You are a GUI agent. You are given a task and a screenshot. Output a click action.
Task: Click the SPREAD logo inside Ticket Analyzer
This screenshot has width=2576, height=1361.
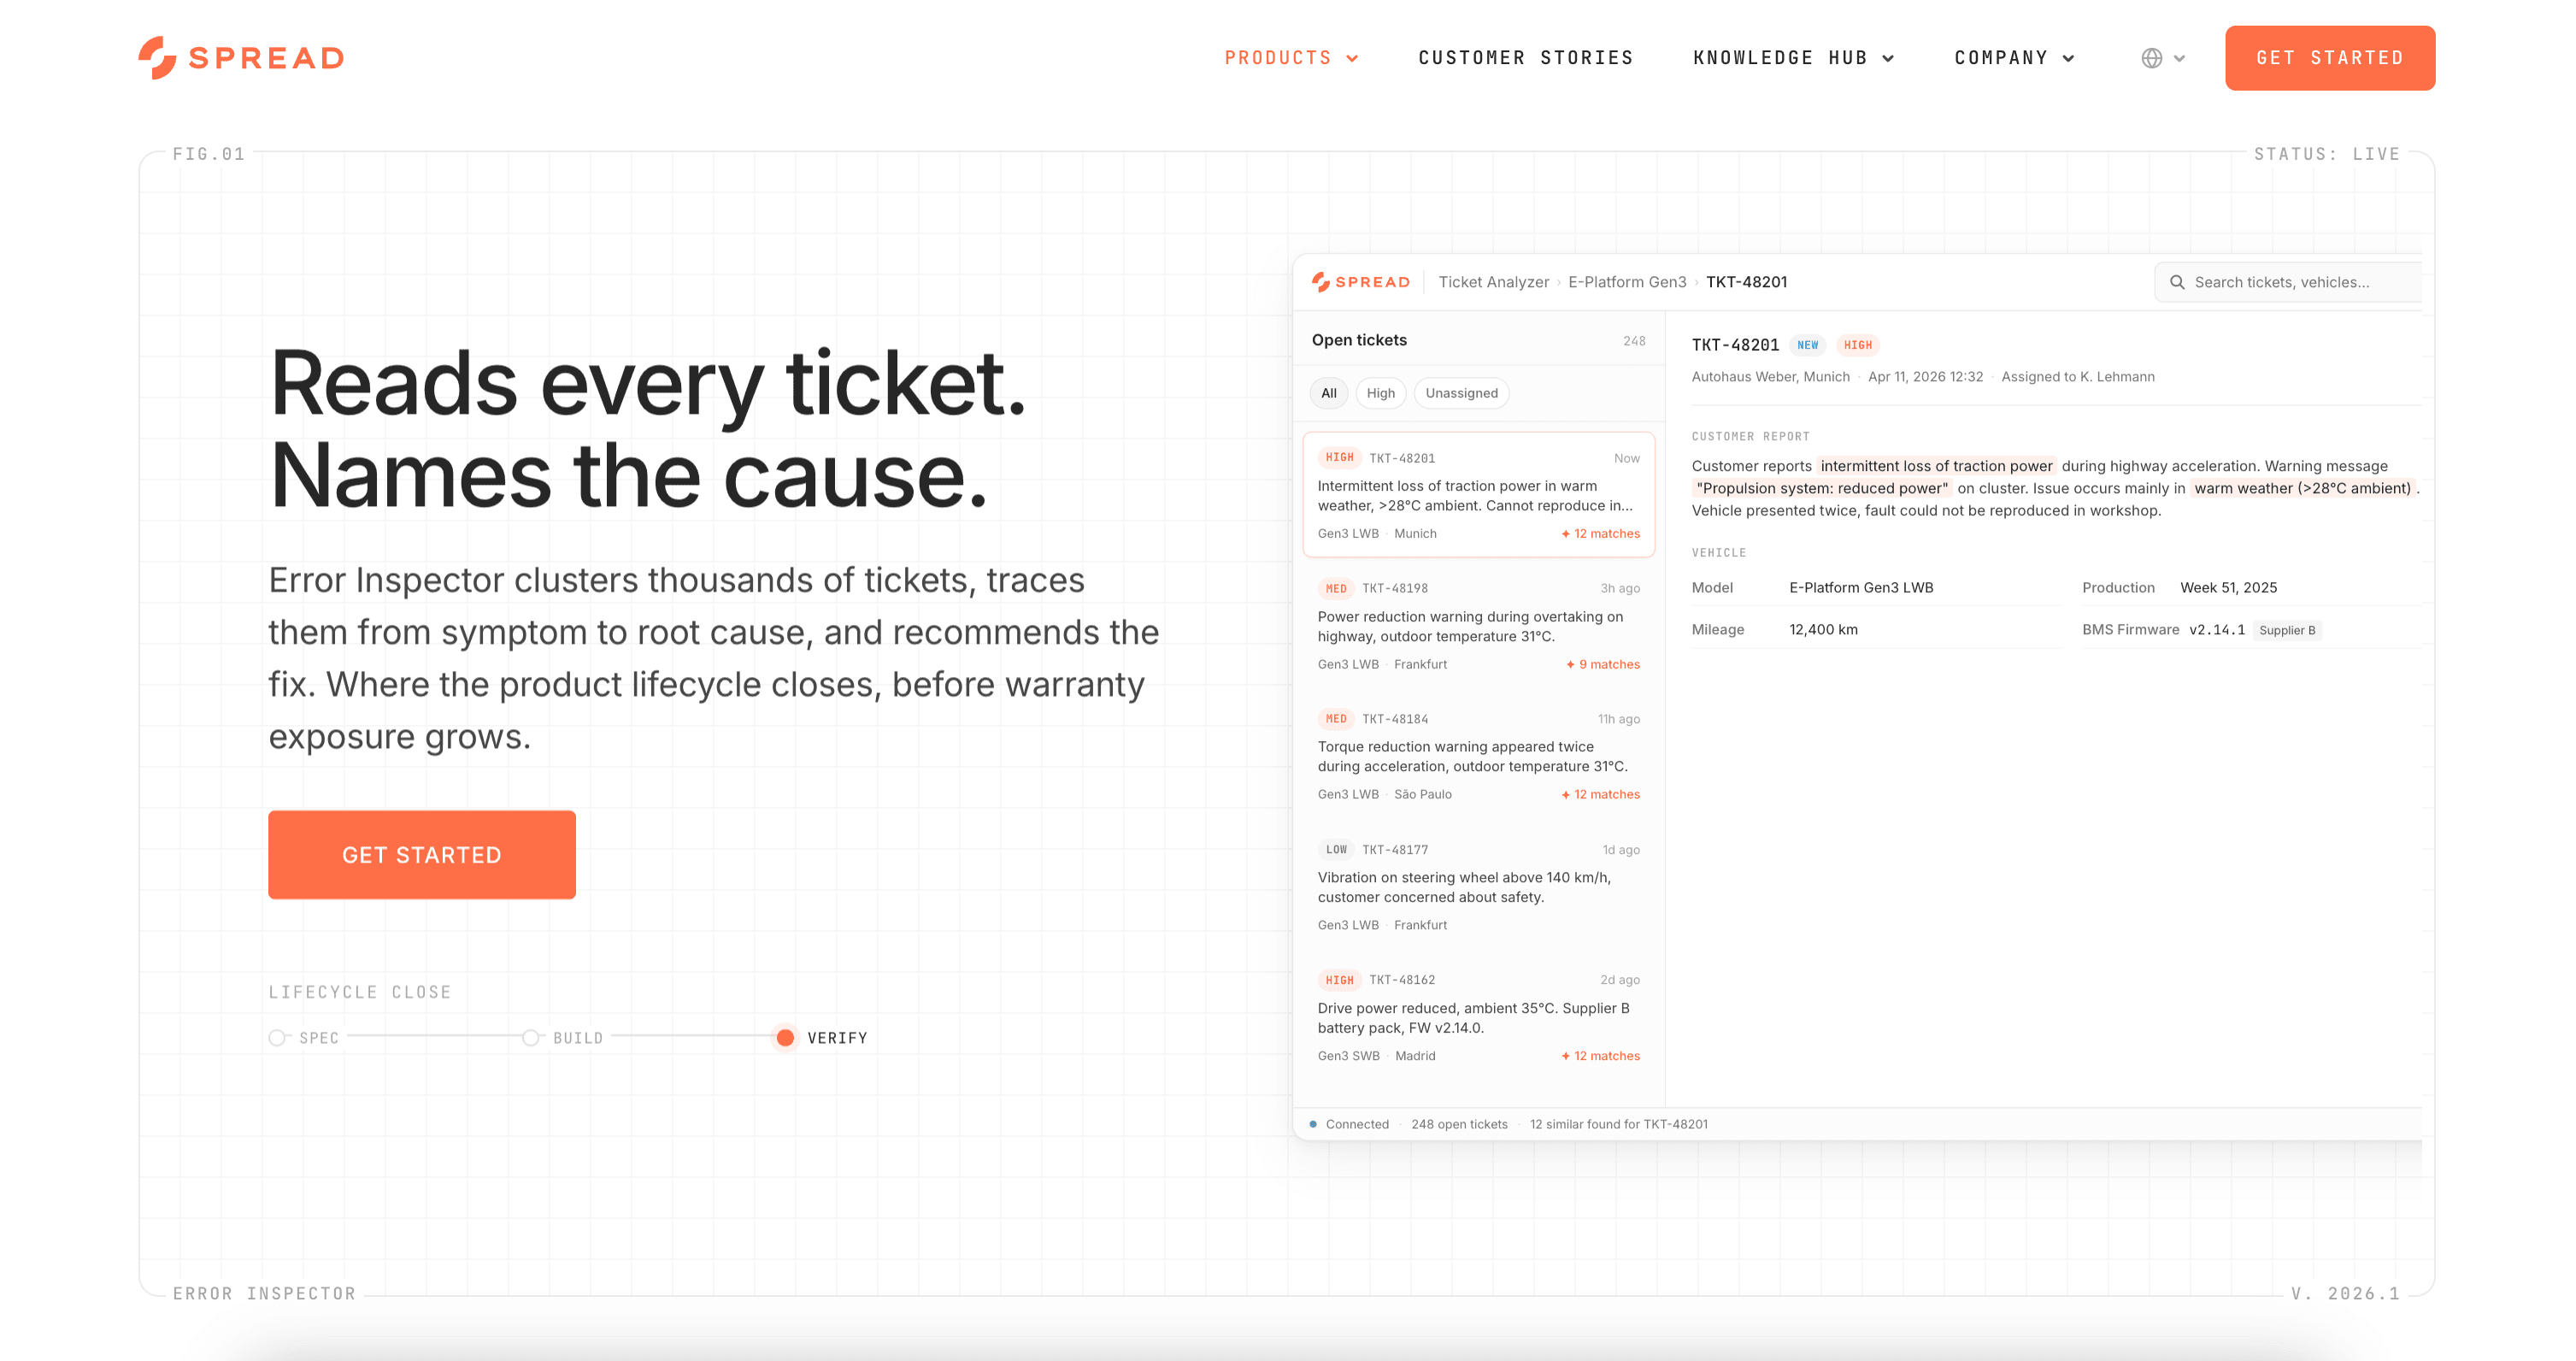tap(1361, 282)
